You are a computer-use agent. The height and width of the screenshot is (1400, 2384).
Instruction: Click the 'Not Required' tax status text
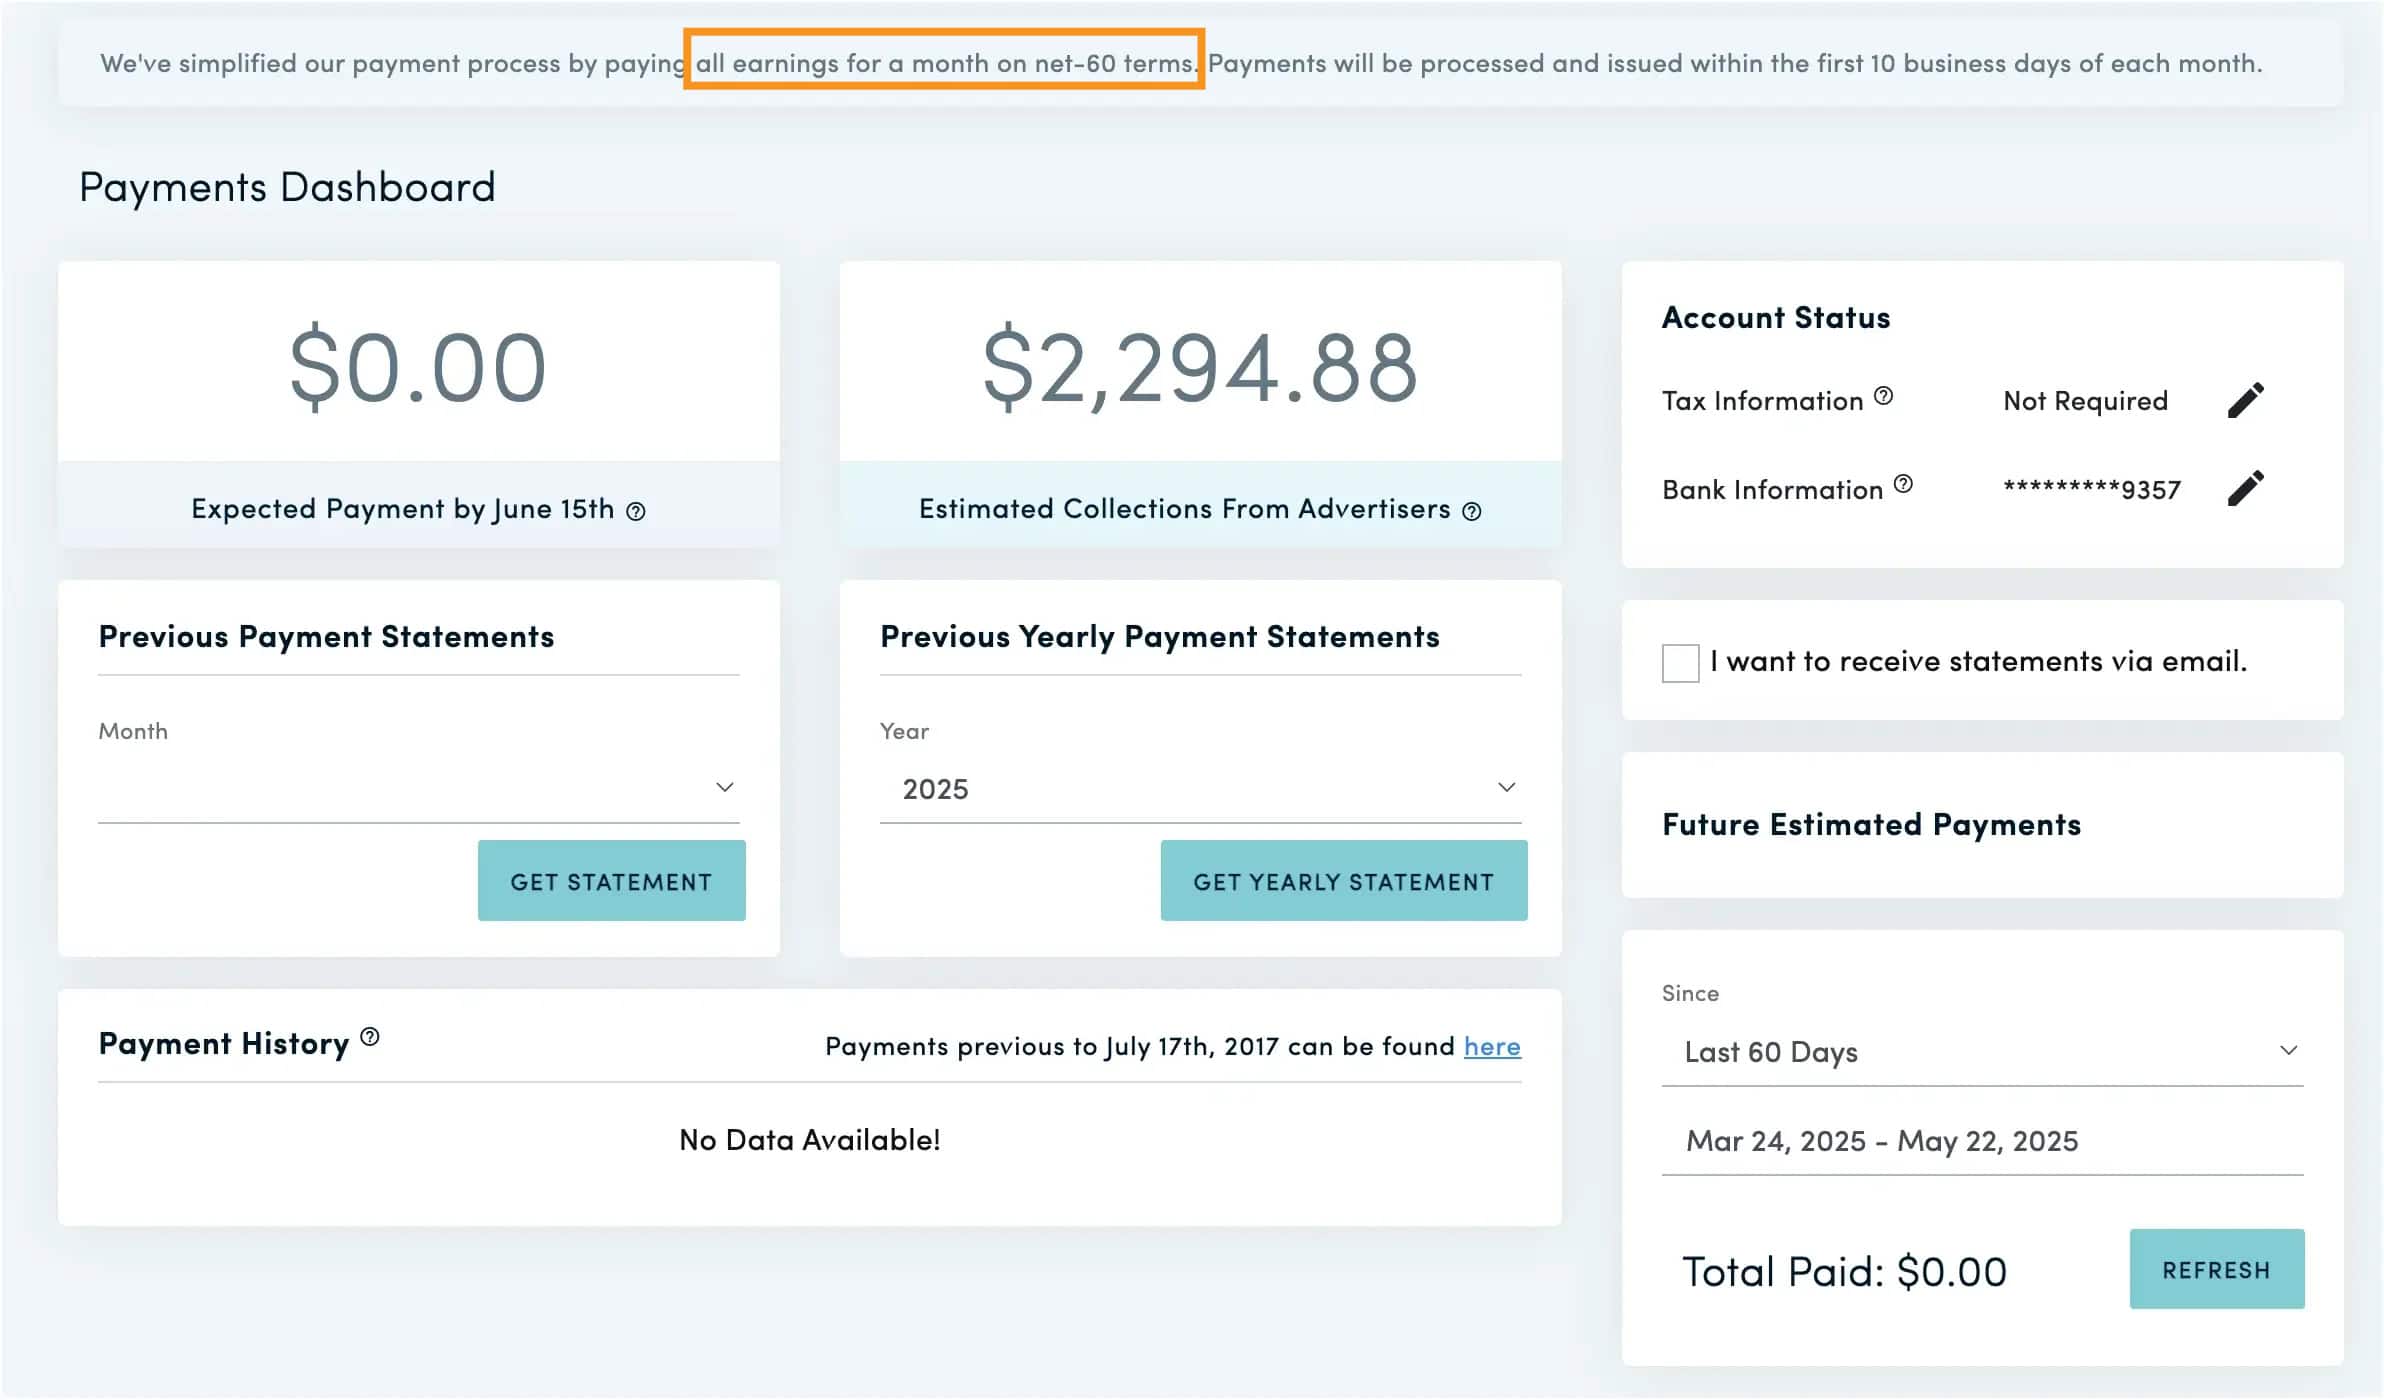[x=2085, y=401]
